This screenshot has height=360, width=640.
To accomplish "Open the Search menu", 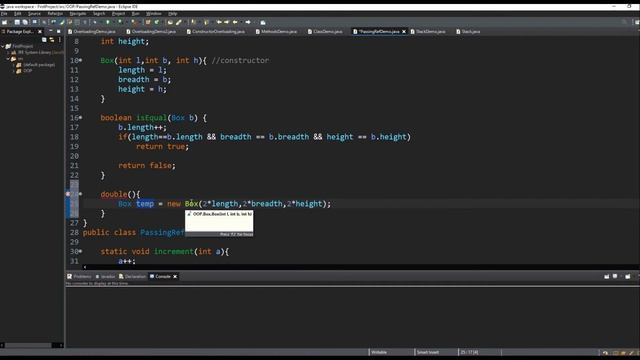I will coord(99,13).
